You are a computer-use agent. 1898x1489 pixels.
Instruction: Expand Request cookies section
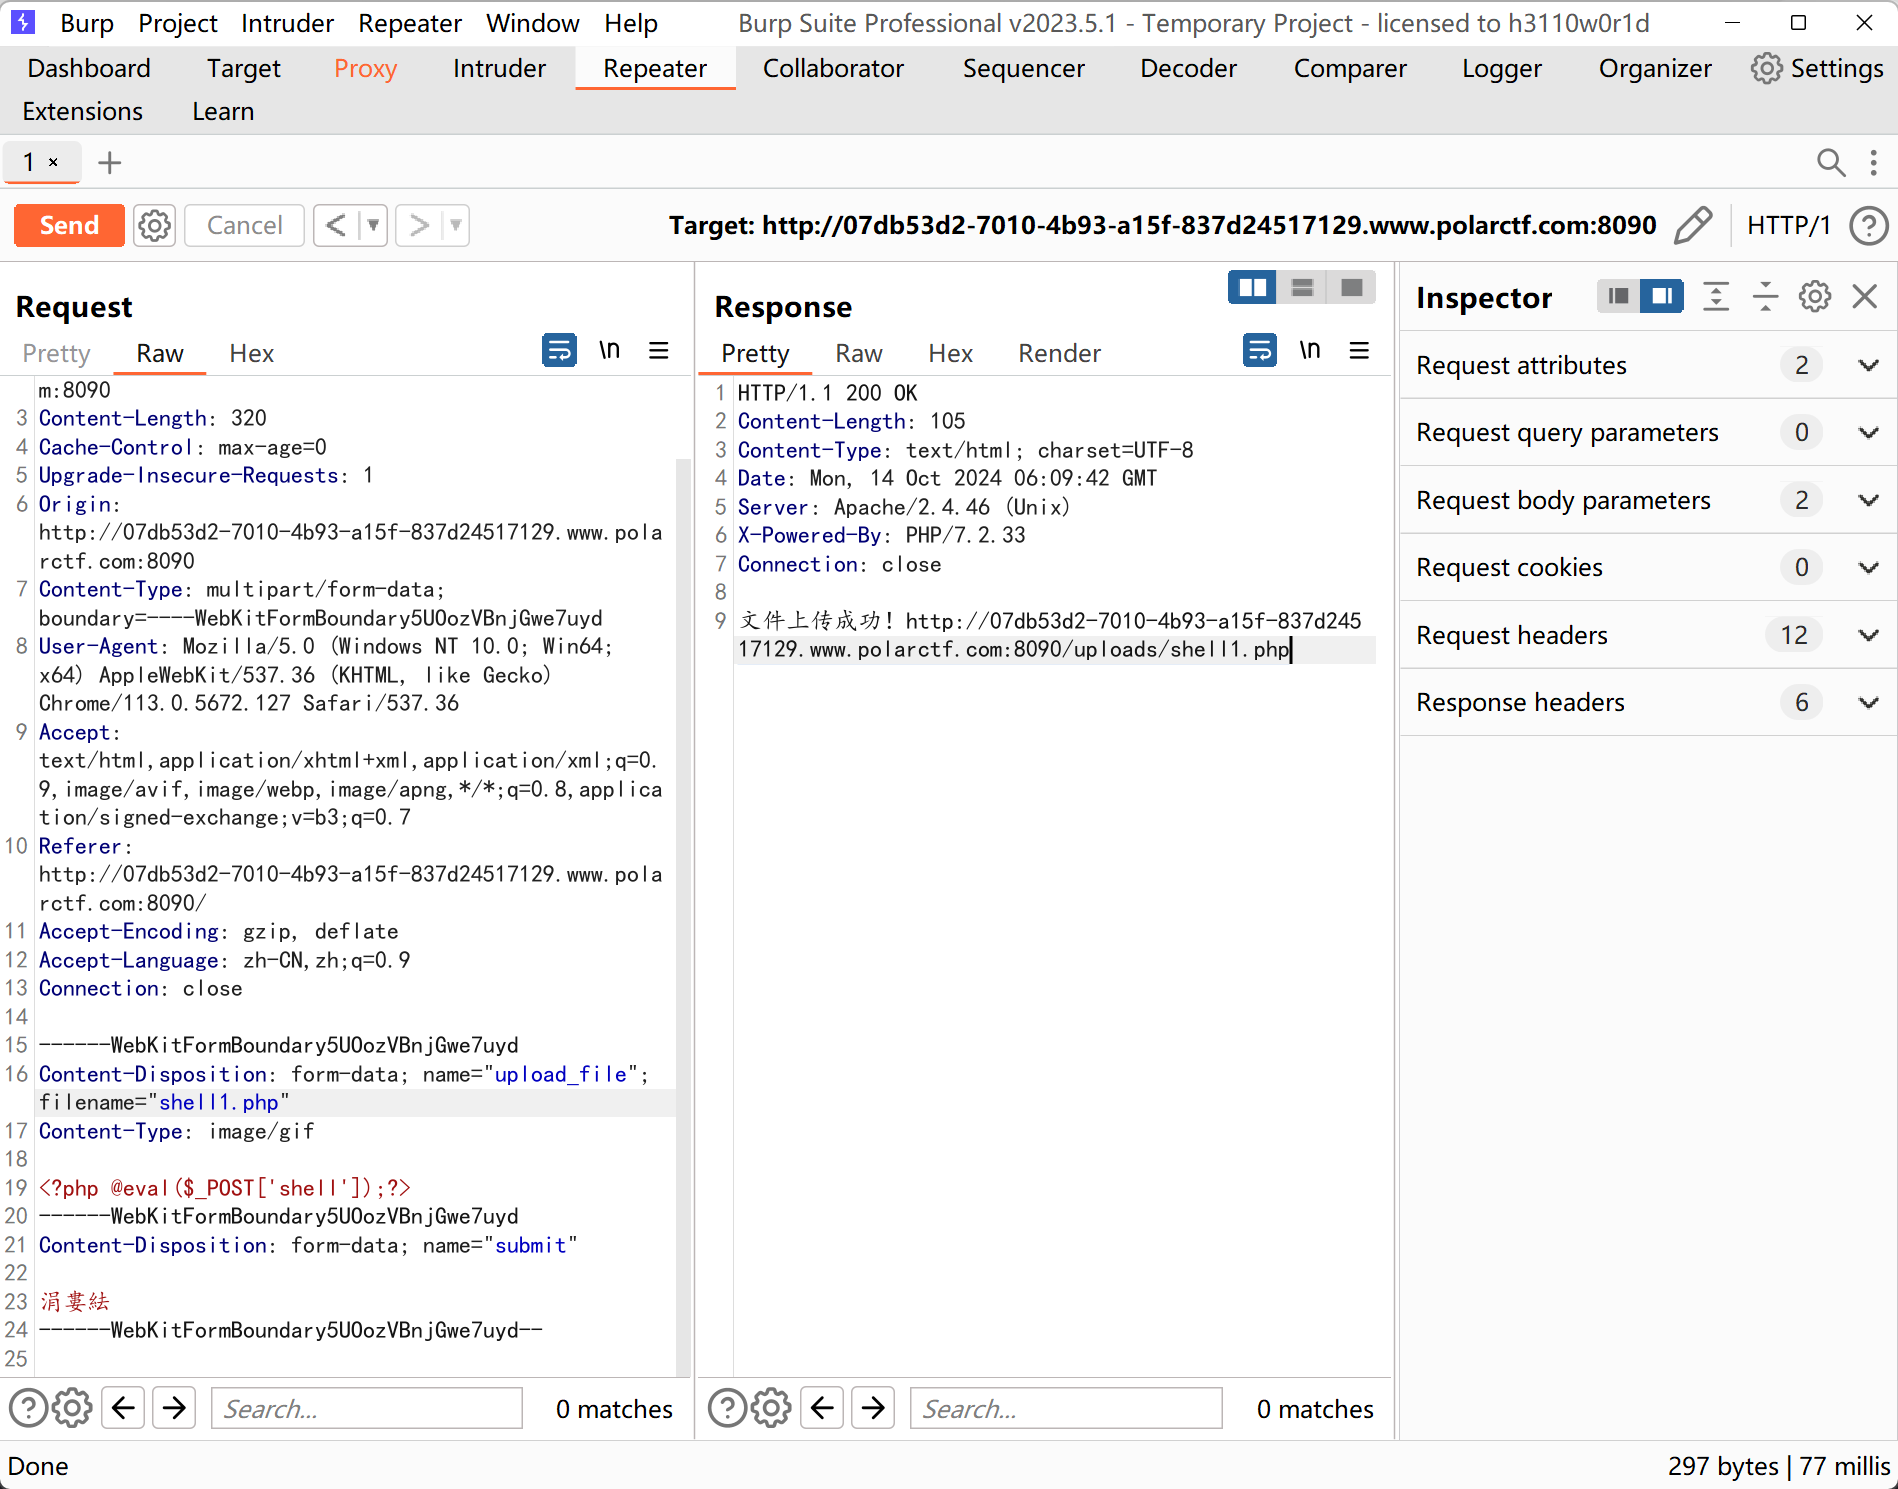tap(1648, 567)
